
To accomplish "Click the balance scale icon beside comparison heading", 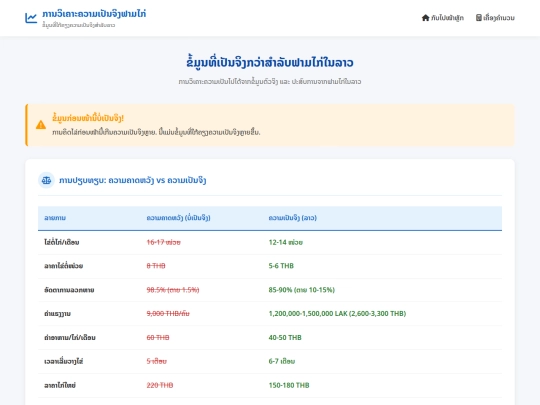I will point(46,180).
